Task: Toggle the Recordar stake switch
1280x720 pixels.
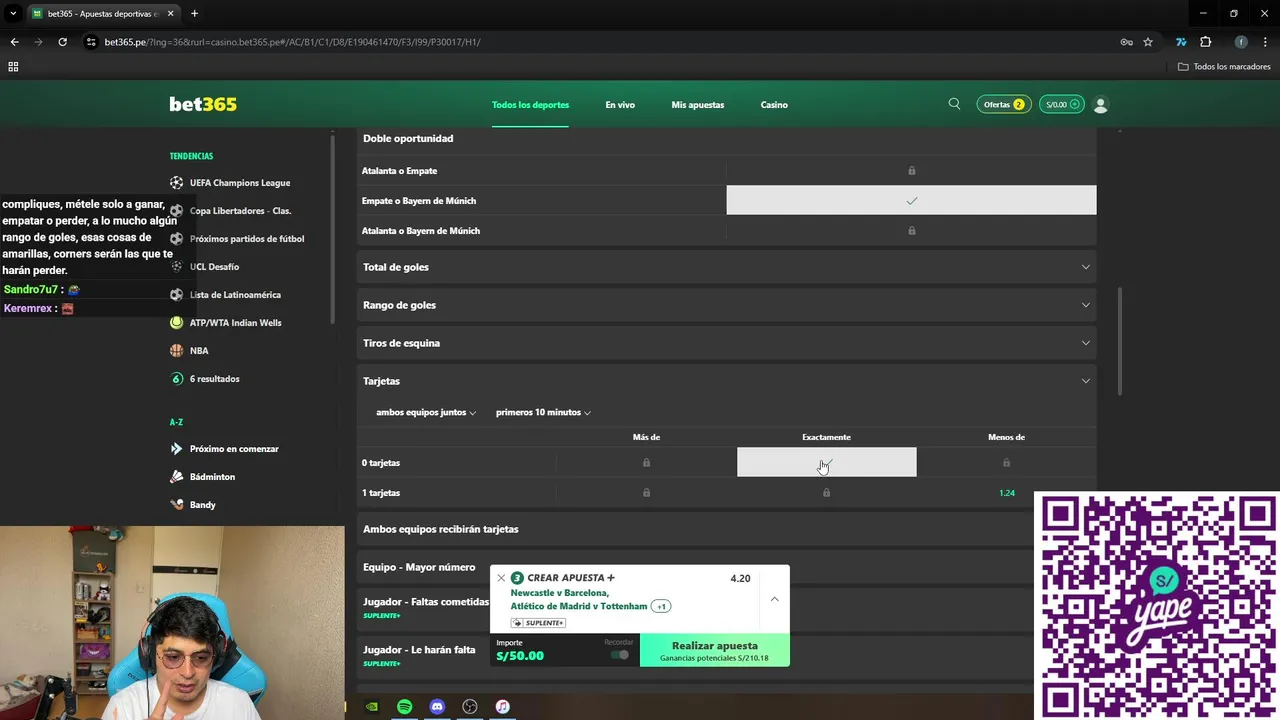Action: (620, 655)
